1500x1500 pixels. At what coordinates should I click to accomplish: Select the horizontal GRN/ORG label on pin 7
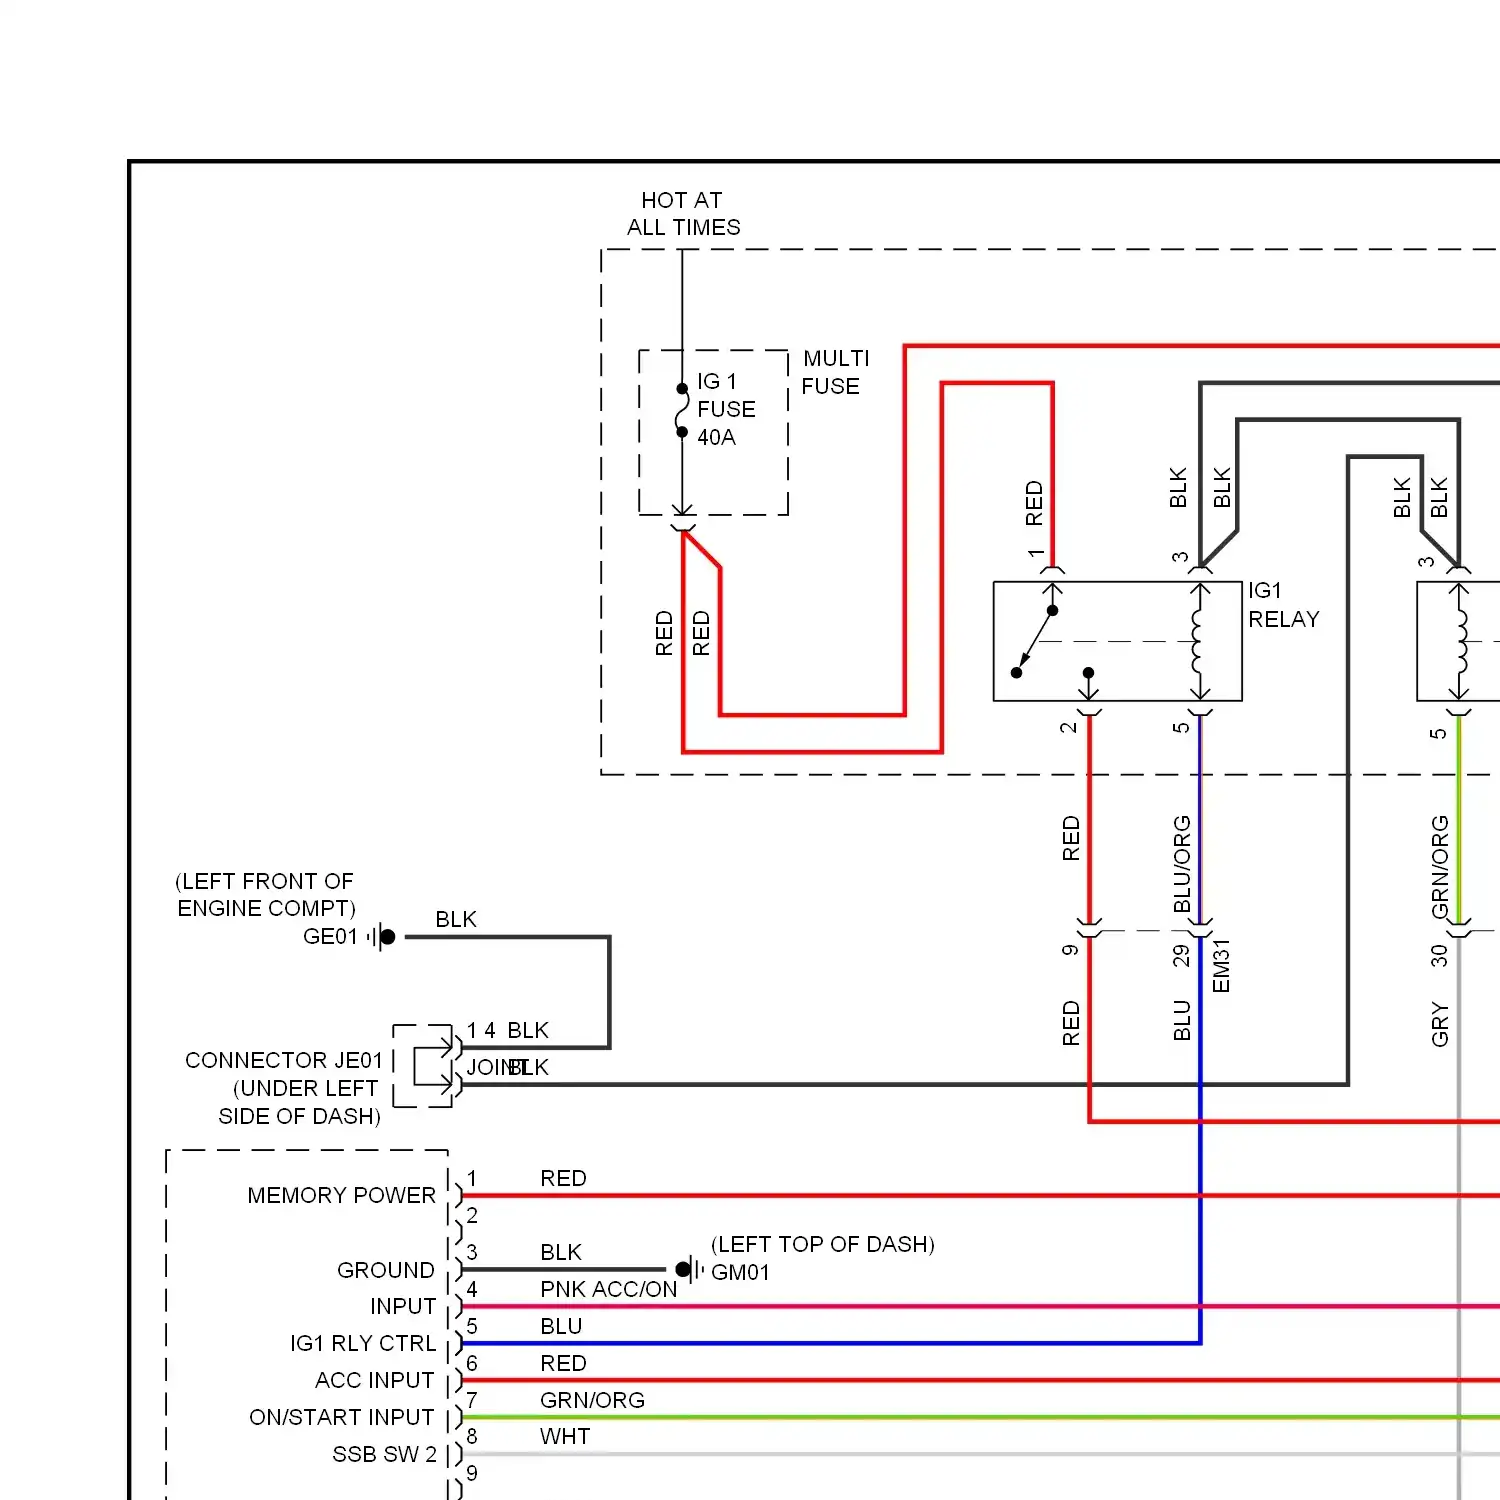(592, 1400)
